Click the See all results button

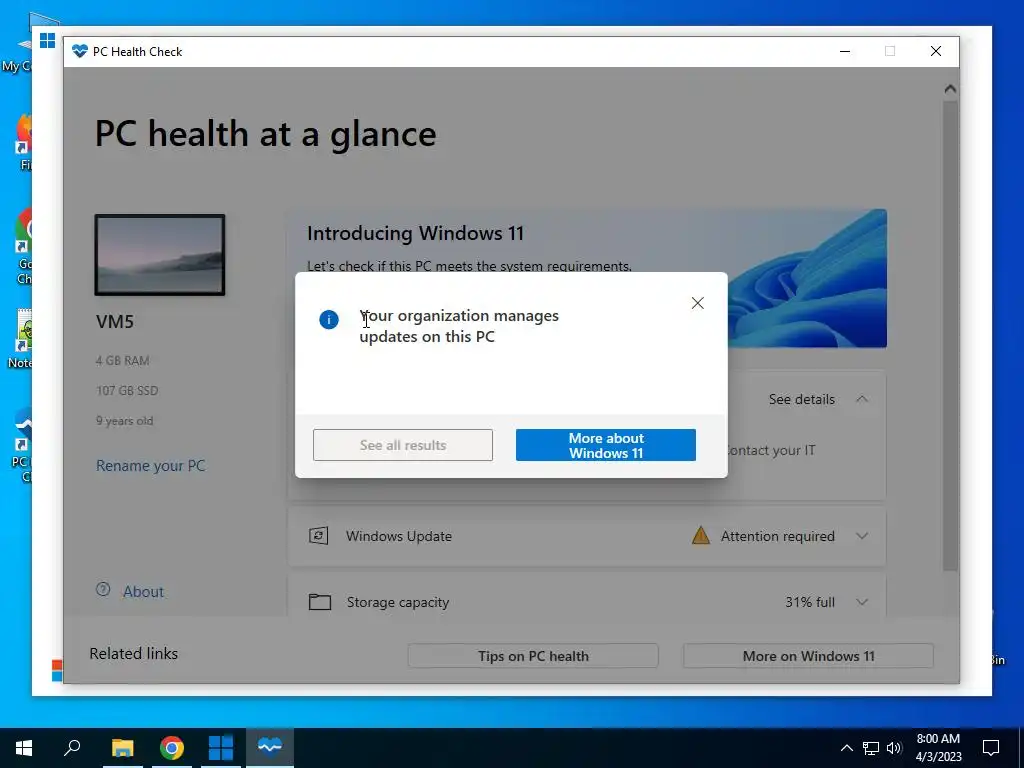pos(403,445)
